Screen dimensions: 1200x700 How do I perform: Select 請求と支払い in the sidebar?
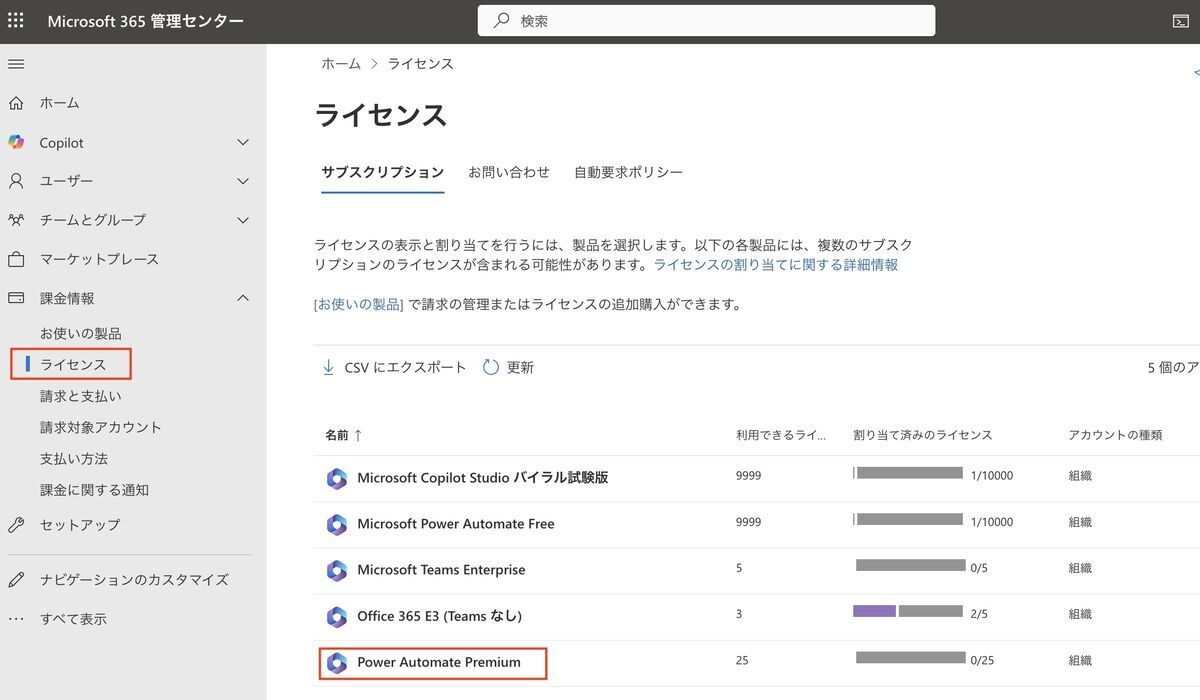pyautogui.click(x=81, y=396)
